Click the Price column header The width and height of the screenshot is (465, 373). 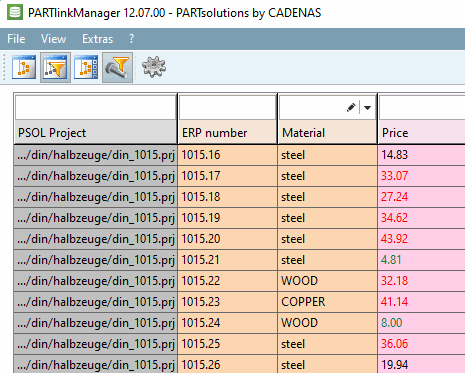[x=422, y=133]
